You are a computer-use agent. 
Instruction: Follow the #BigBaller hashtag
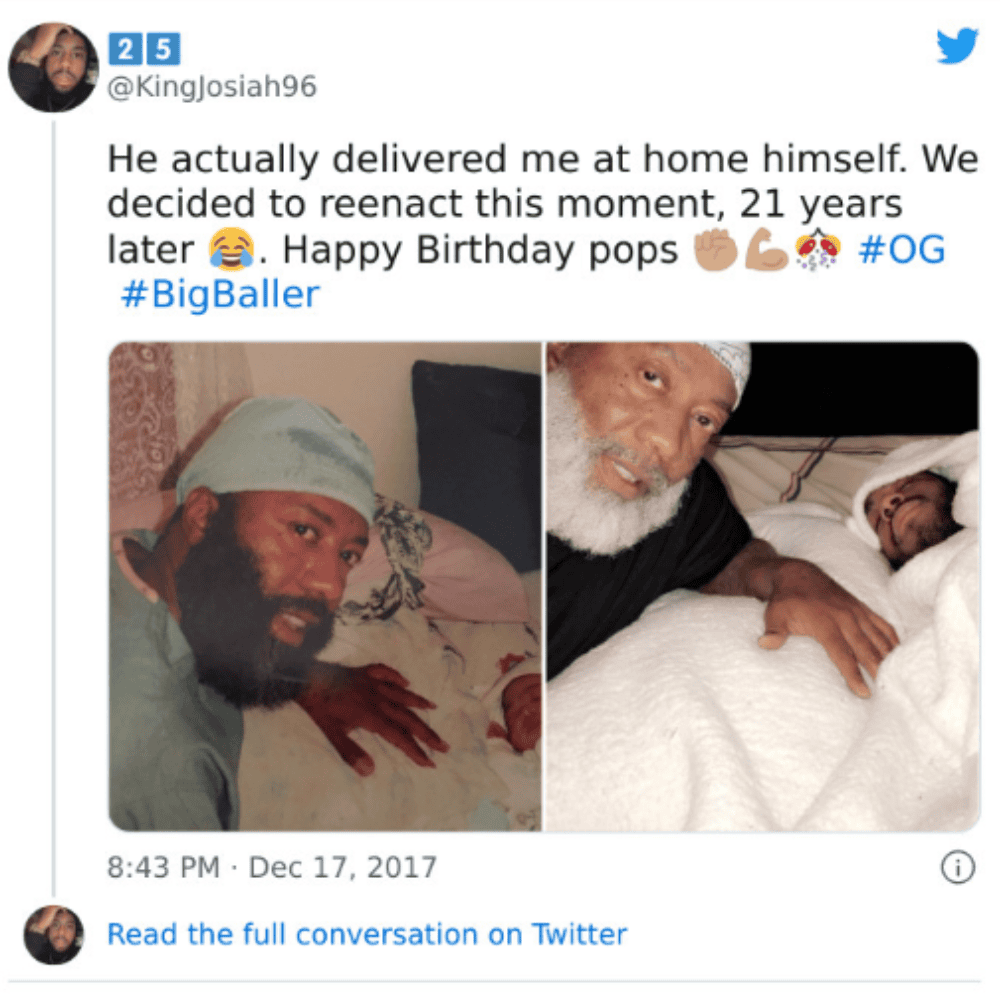221,294
